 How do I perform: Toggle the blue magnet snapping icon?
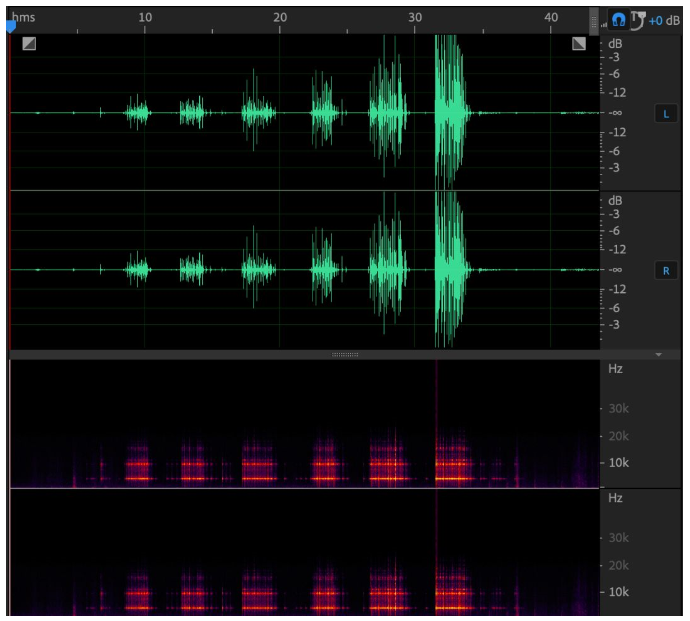pos(619,19)
